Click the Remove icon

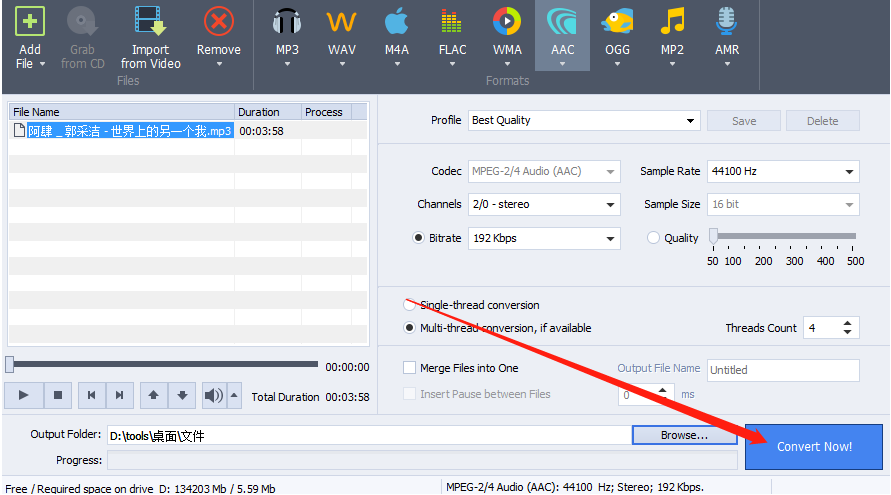(219, 22)
